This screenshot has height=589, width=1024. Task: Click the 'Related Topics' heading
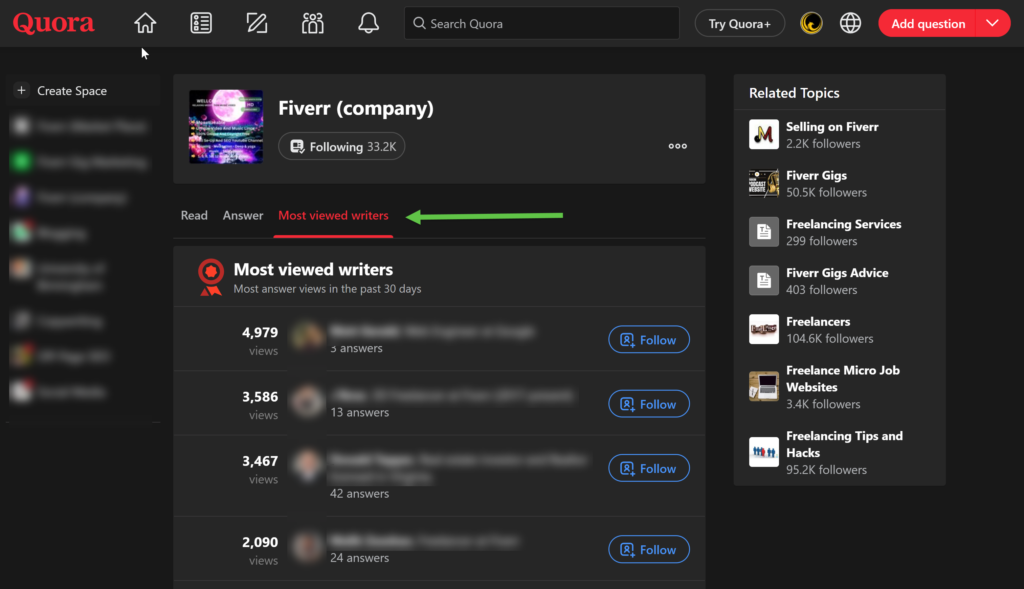794,93
